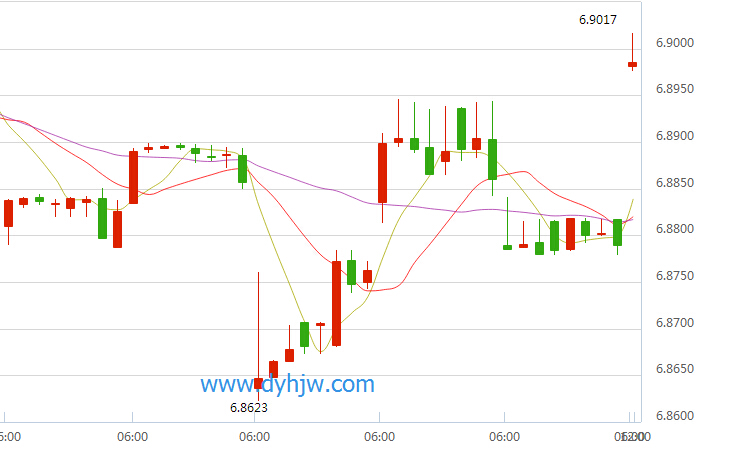Select the 6.9000 price axis label

coord(675,42)
